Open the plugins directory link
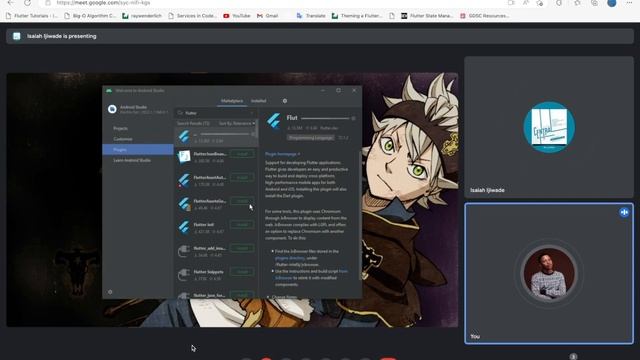The width and height of the screenshot is (640, 360). point(290,258)
